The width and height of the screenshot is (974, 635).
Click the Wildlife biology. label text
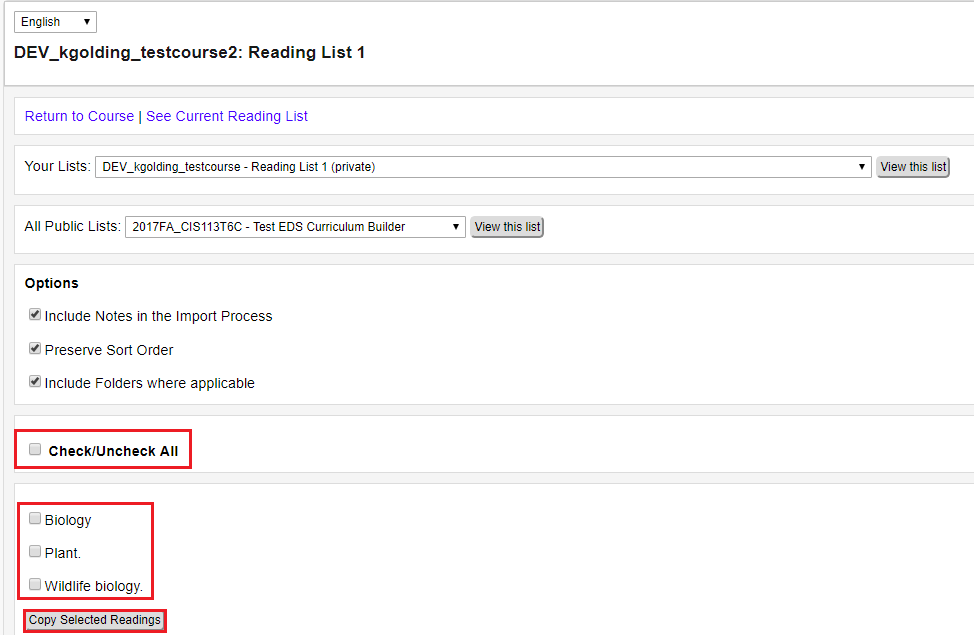coord(94,586)
